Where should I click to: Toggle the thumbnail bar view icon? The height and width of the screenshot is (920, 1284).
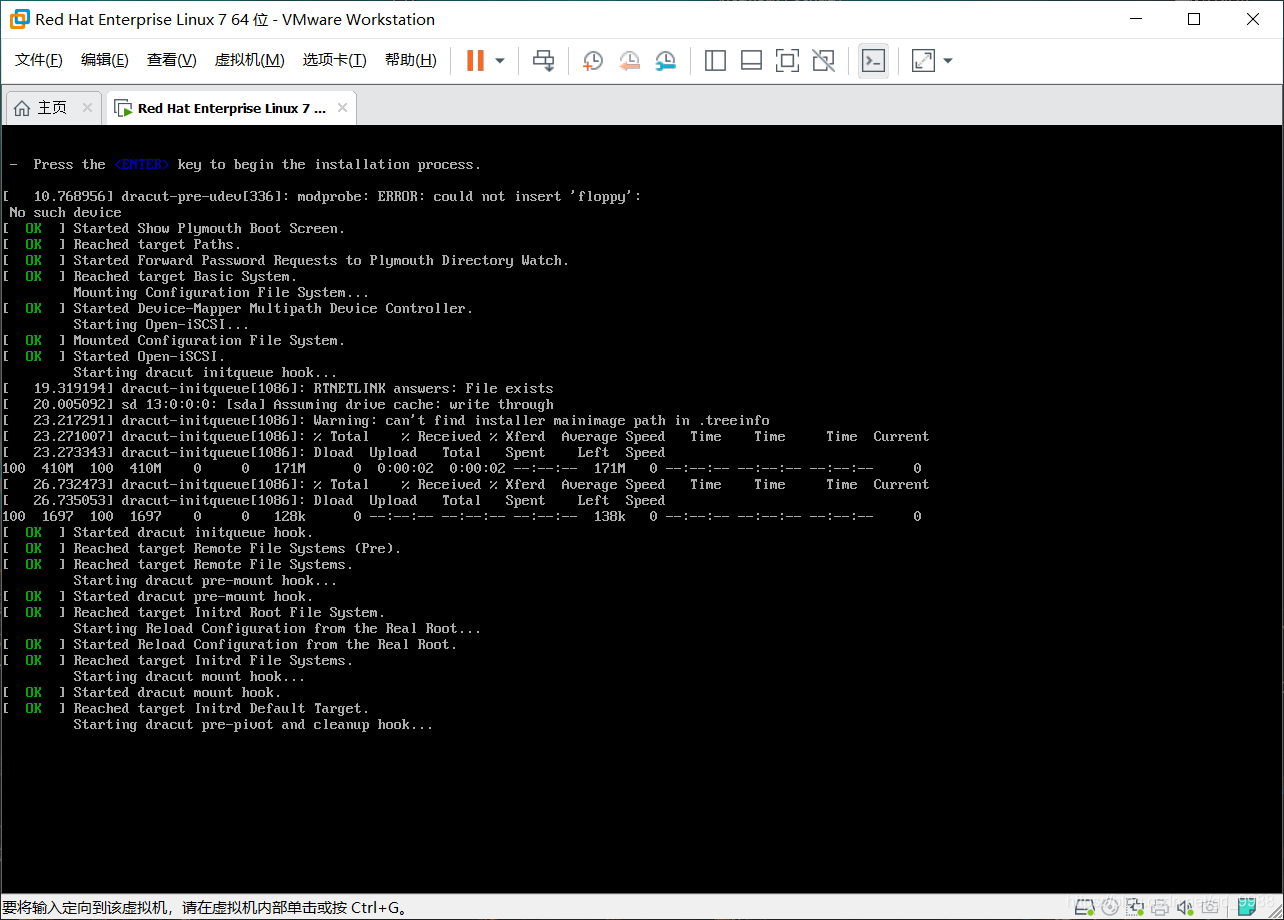pyautogui.click(x=751, y=61)
